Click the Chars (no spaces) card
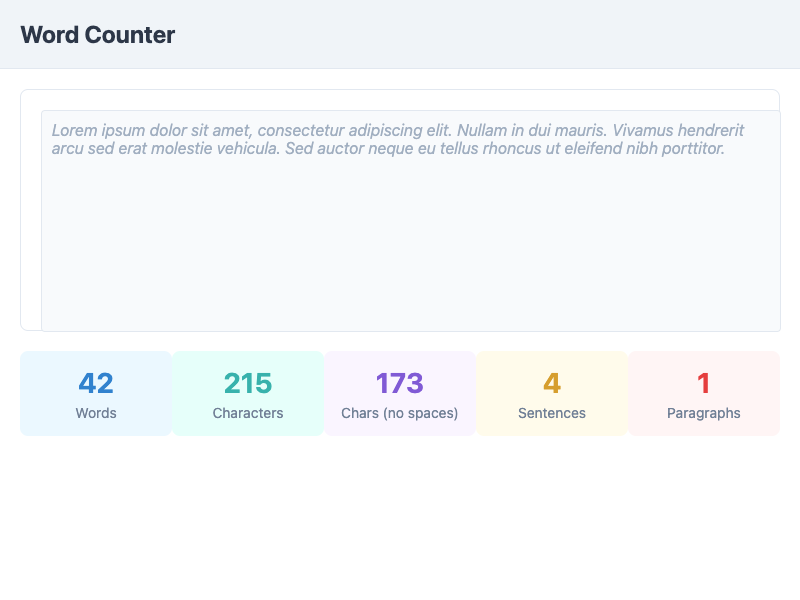The image size is (800, 600). (400, 392)
